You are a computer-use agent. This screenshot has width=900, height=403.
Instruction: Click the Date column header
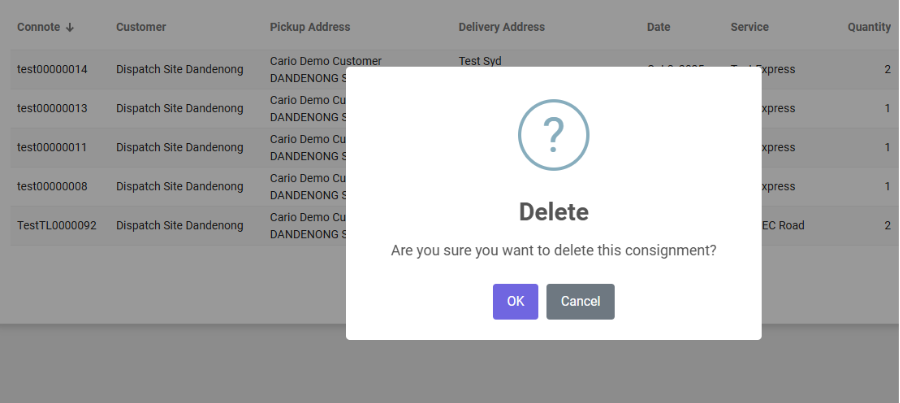(x=658, y=27)
